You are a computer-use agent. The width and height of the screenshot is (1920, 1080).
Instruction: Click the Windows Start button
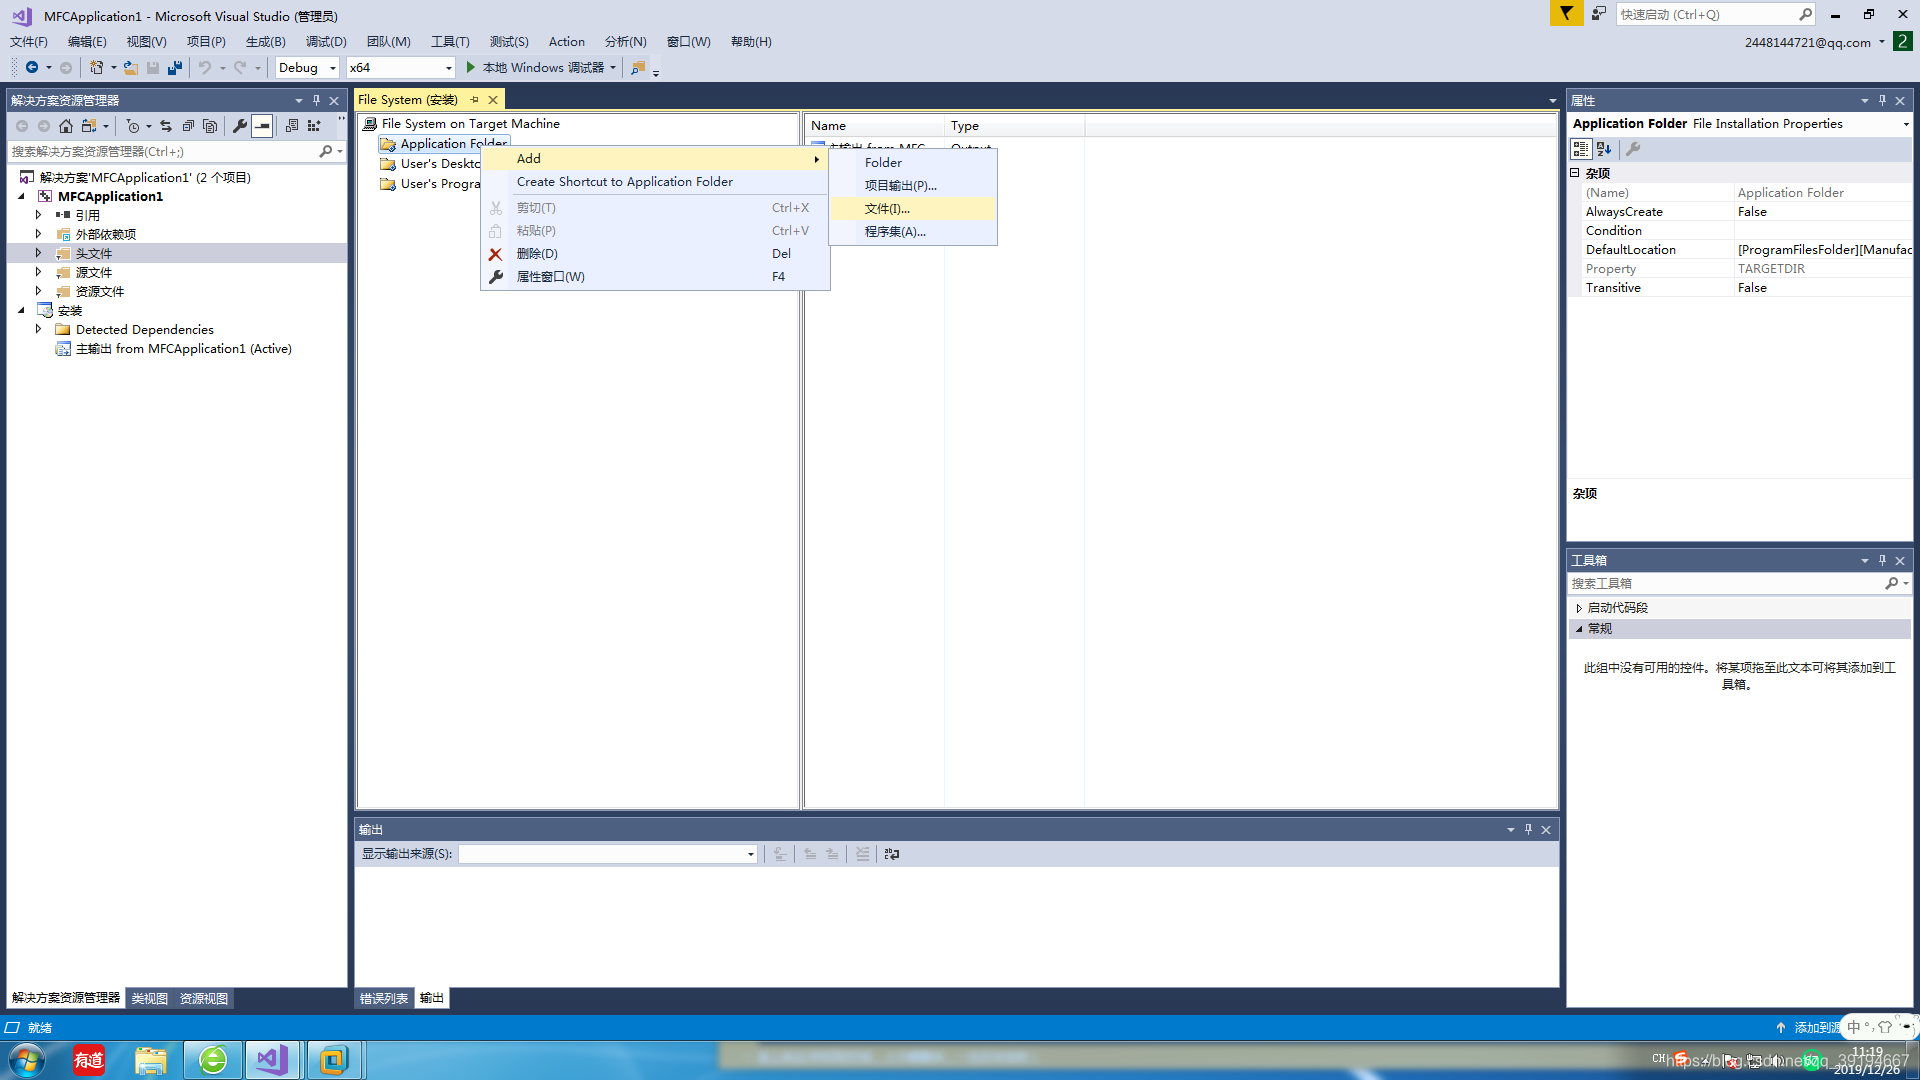[27, 1060]
